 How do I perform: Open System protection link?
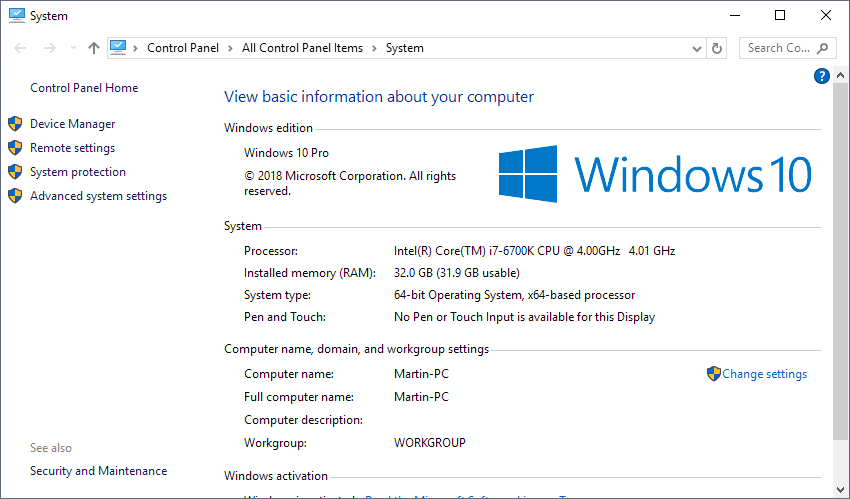pos(78,172)
